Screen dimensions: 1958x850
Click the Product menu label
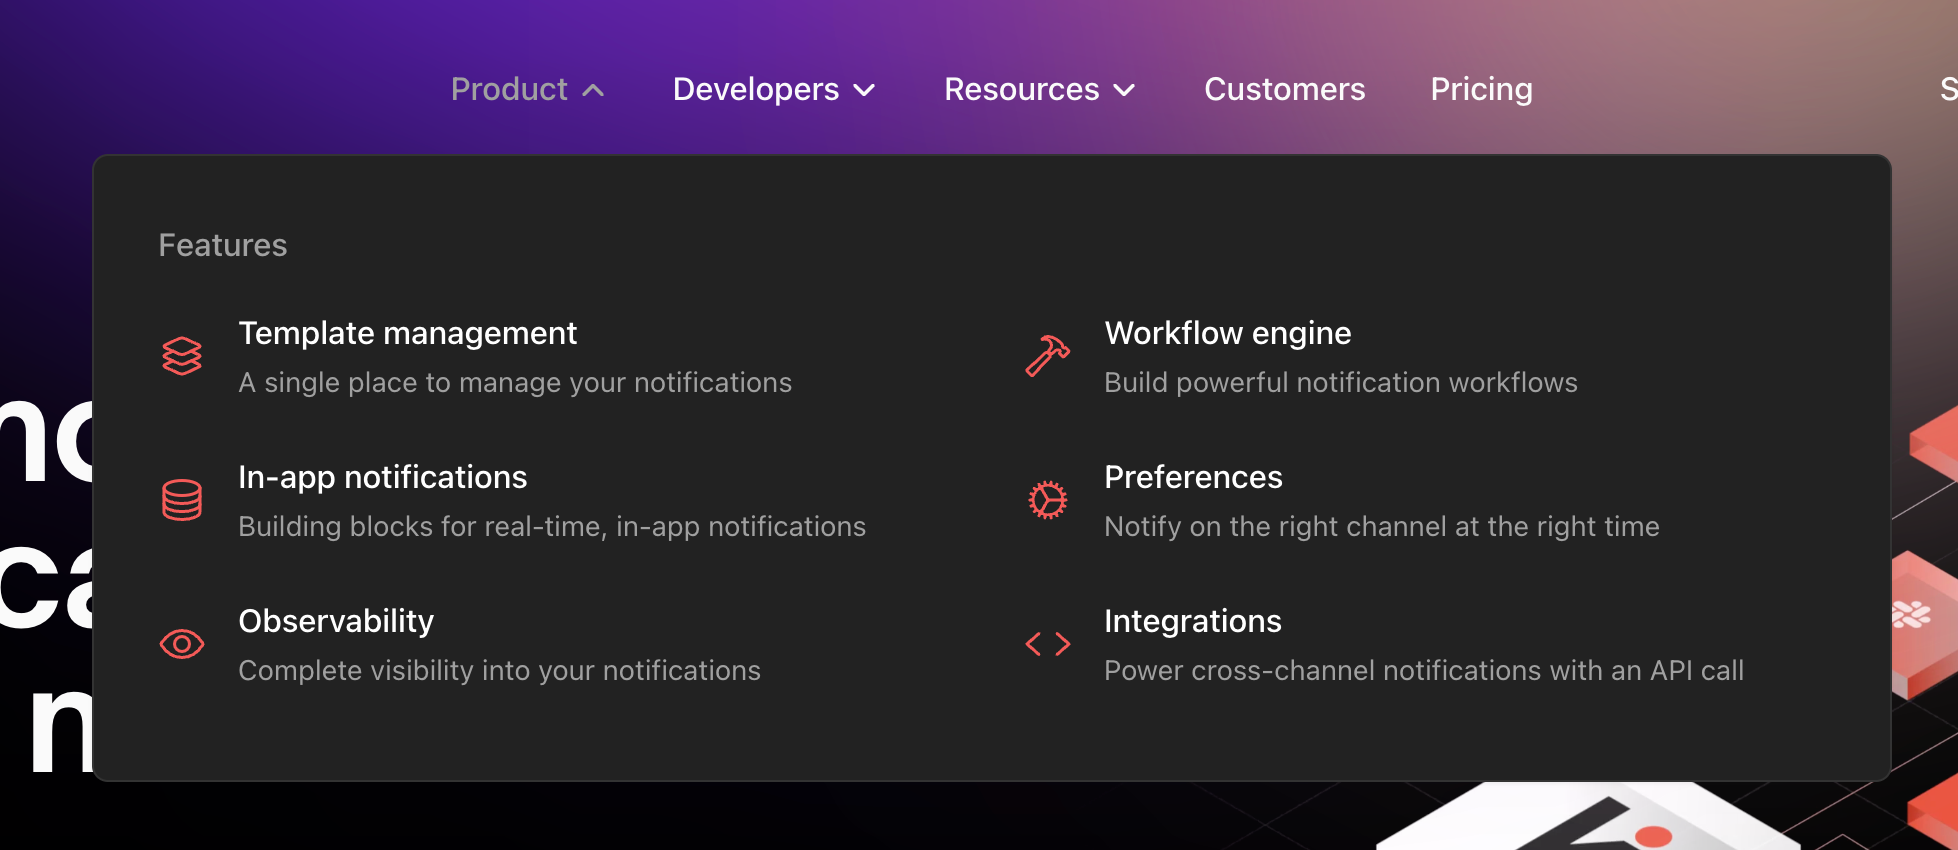[x=509, y=89]
